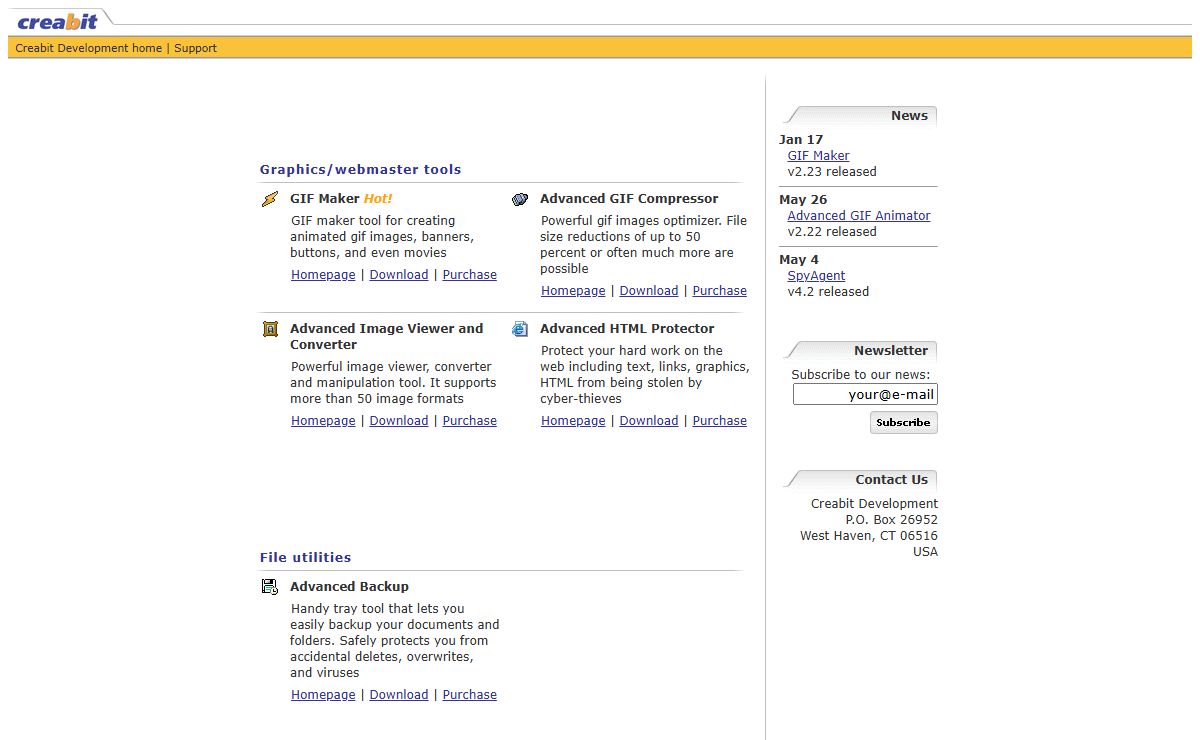Click the Advanced HTML Protector icon
Screen dimensions: 1200x740
(x=520, y=329)
